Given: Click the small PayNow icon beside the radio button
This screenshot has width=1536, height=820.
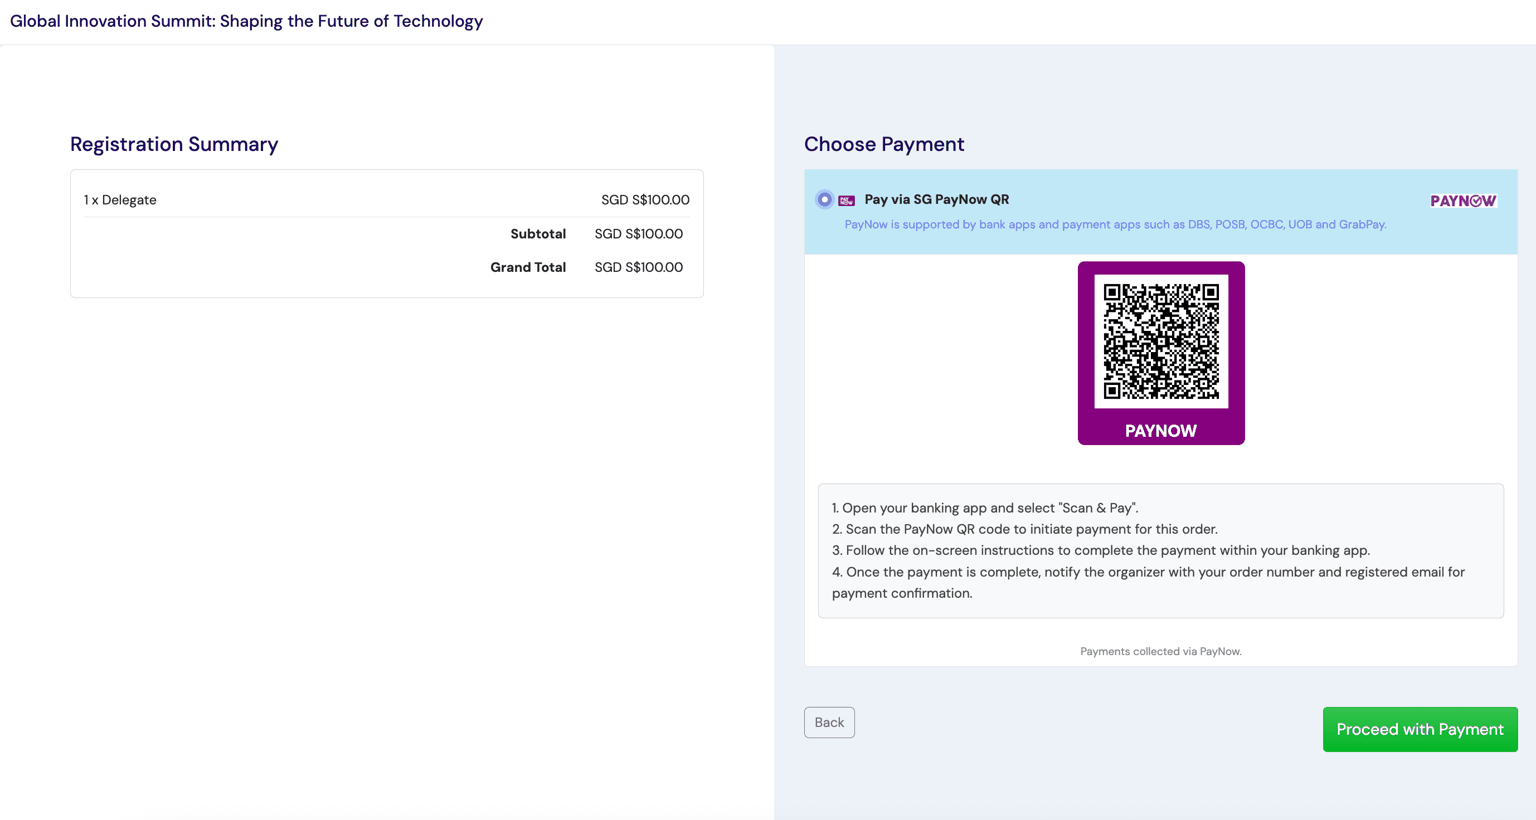Looking at the screenshot, I should click(x=846, y=200).
